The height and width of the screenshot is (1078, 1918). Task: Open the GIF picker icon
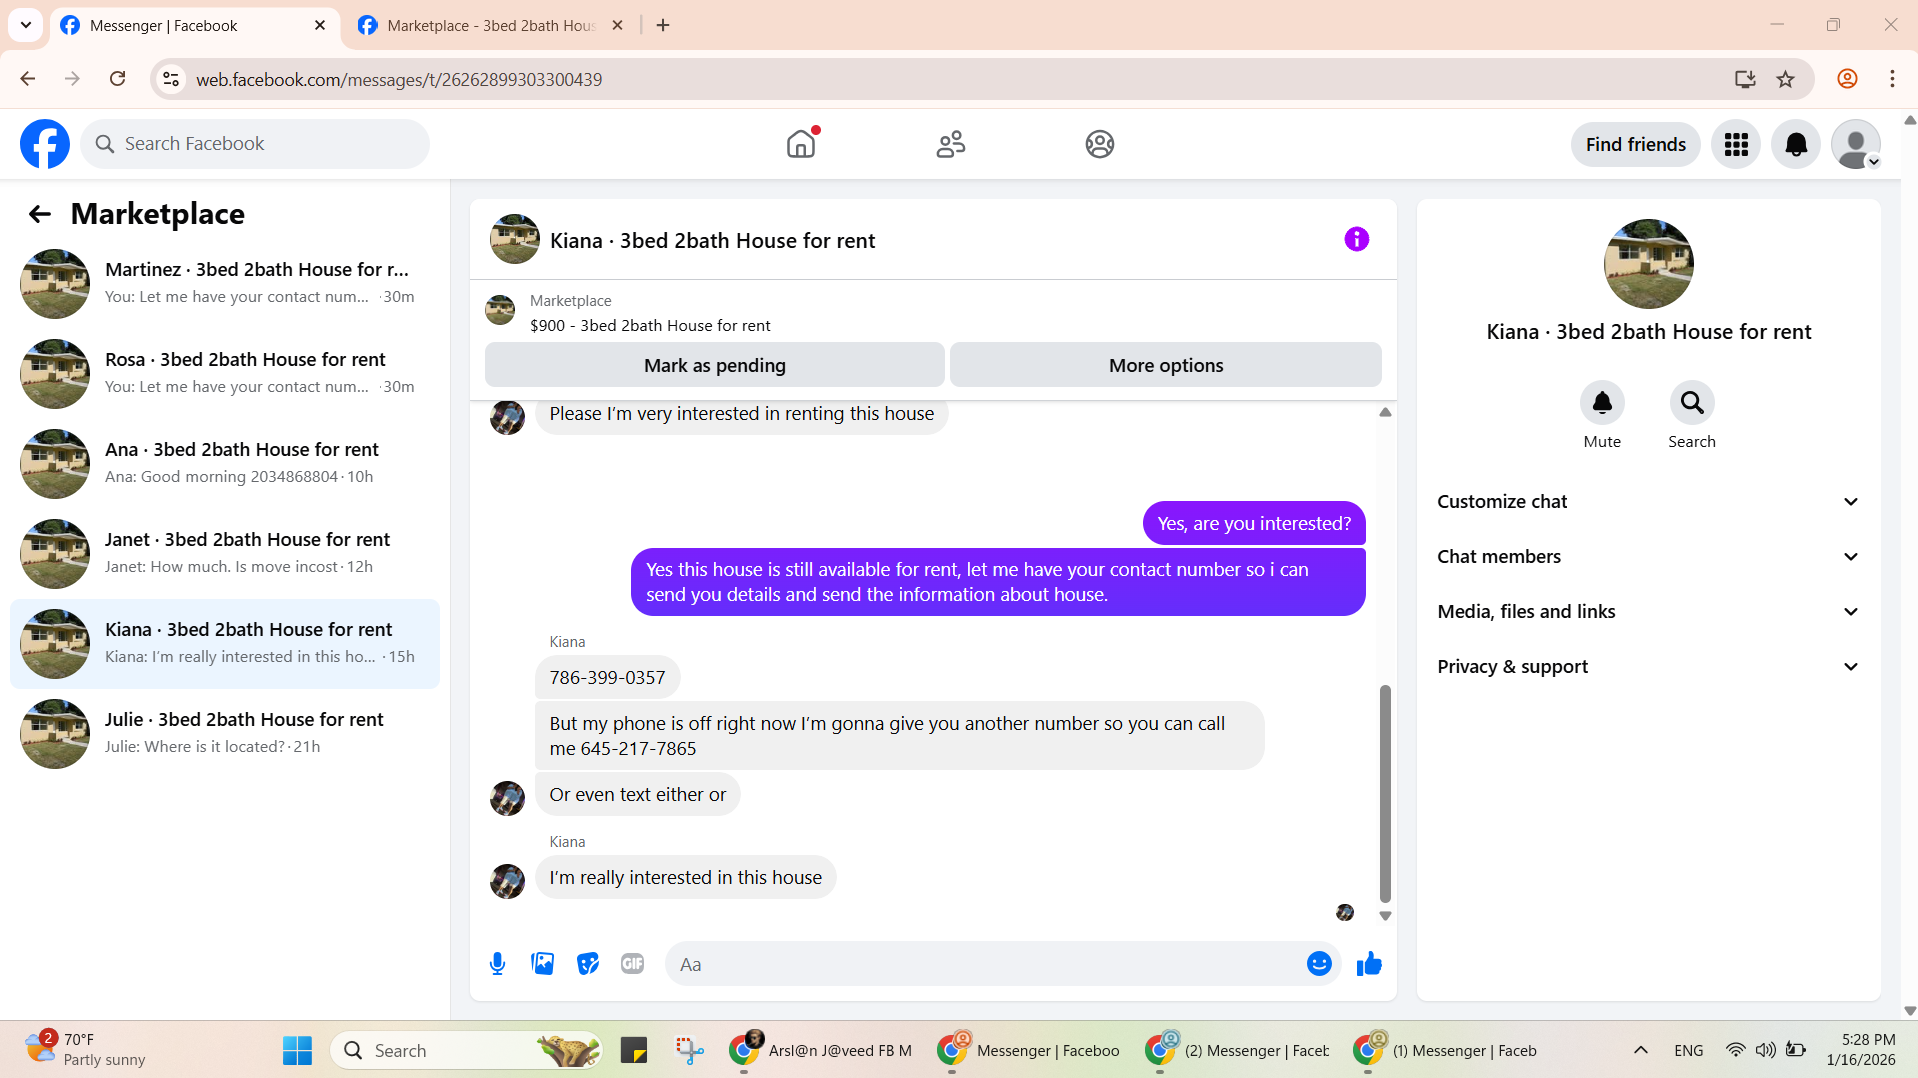click(632, 964)
